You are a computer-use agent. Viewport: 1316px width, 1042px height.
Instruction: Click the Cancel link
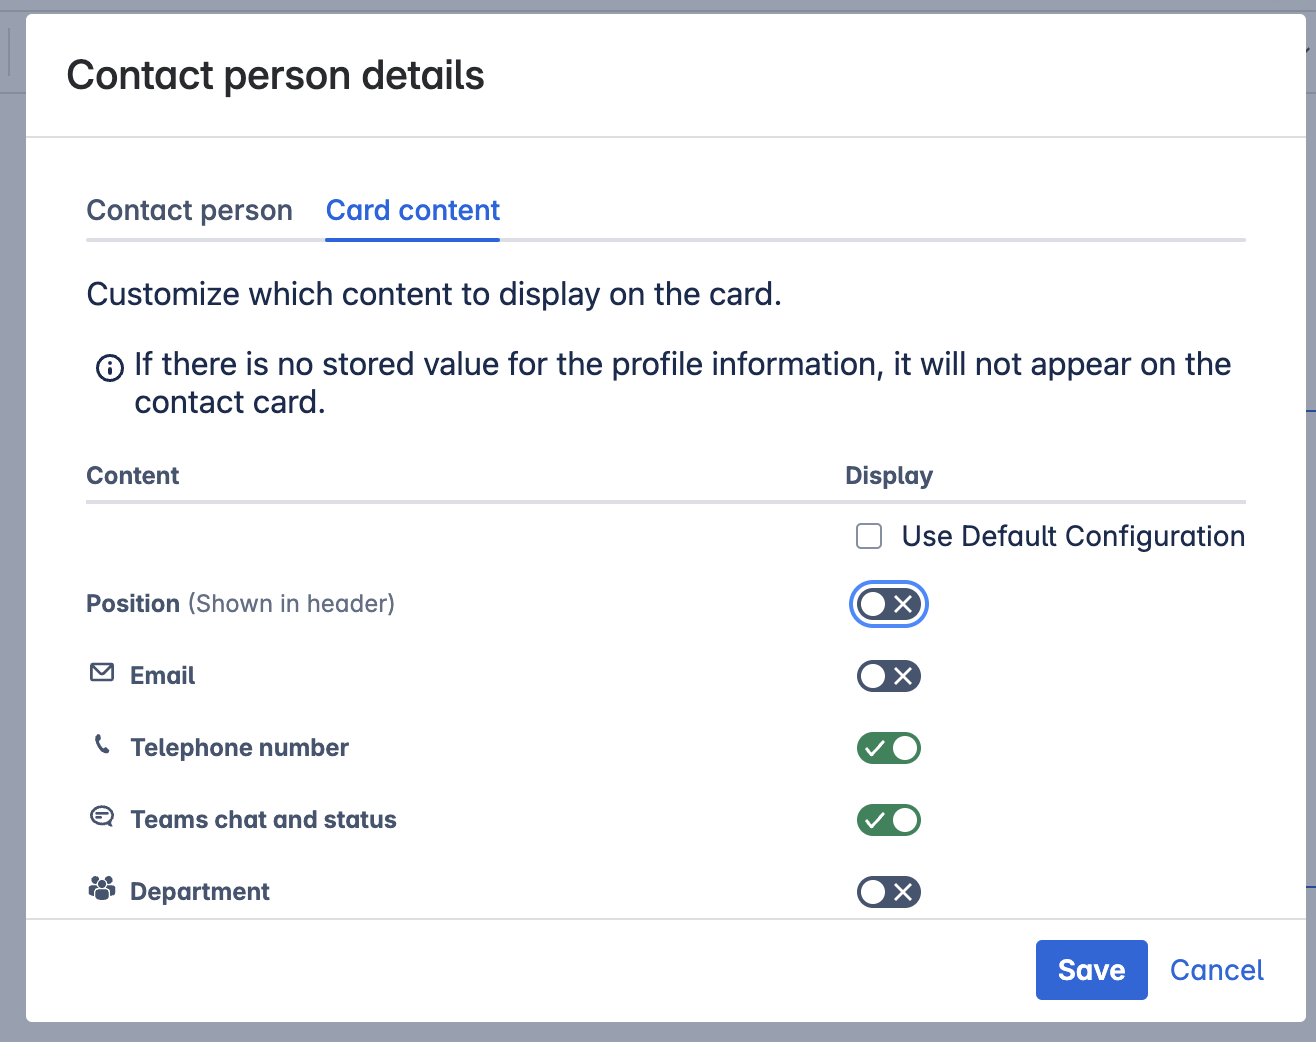(x=1216, y=969)
